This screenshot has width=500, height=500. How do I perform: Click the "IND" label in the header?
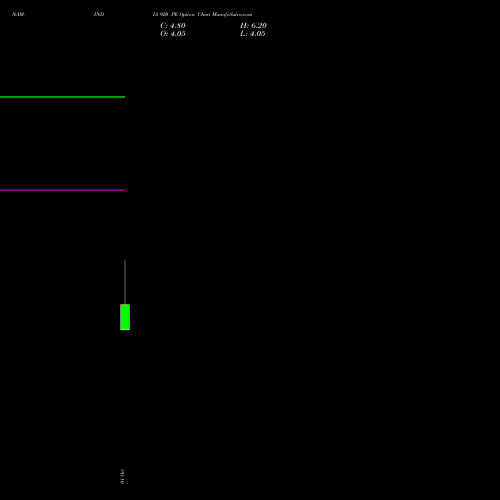click(x=99, y=14)
